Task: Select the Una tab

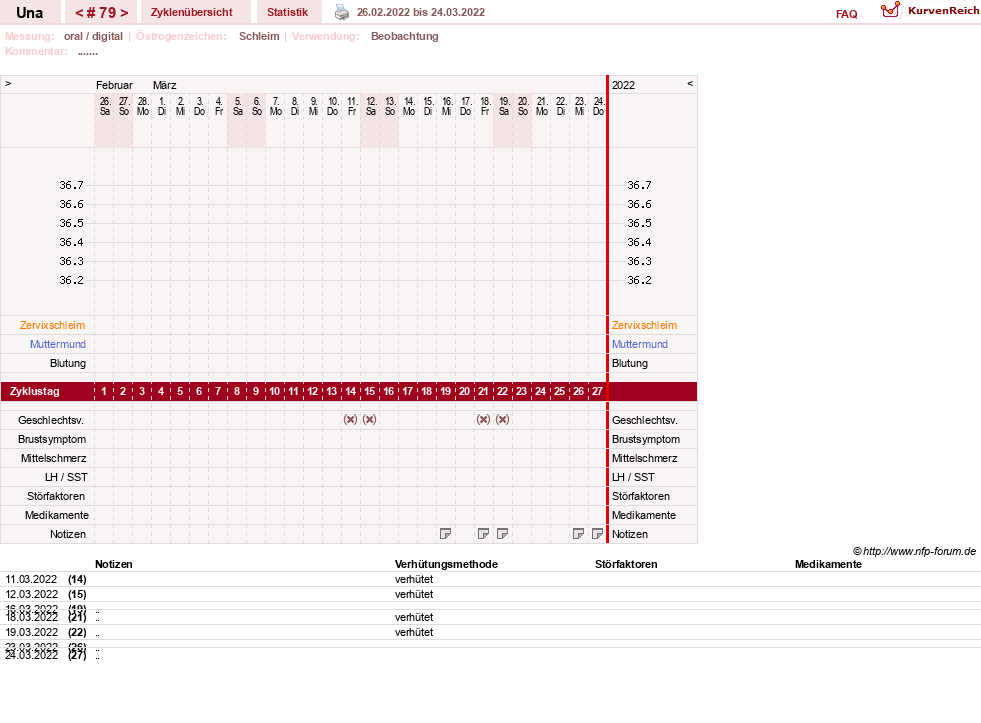Action: tap(29, 13)
